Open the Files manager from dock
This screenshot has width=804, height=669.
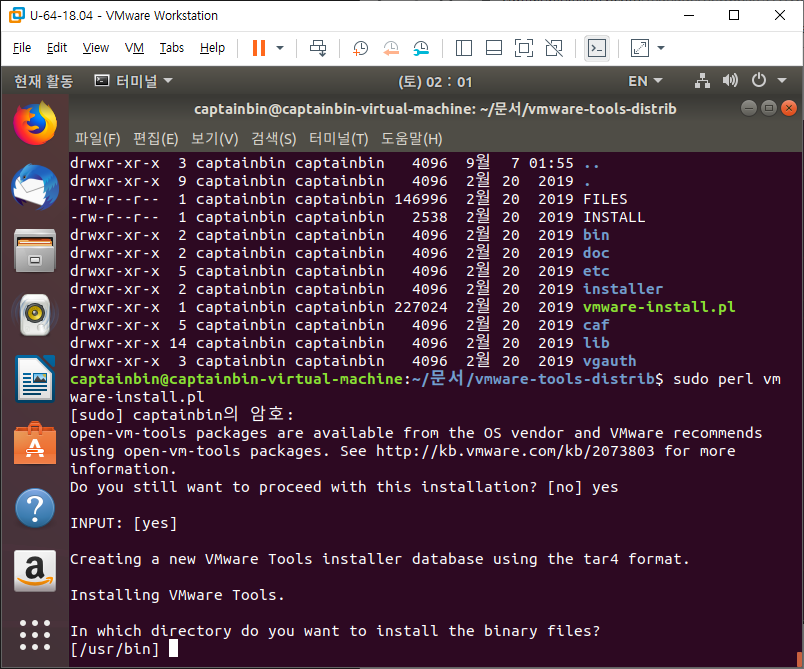(x=35, y=251)
